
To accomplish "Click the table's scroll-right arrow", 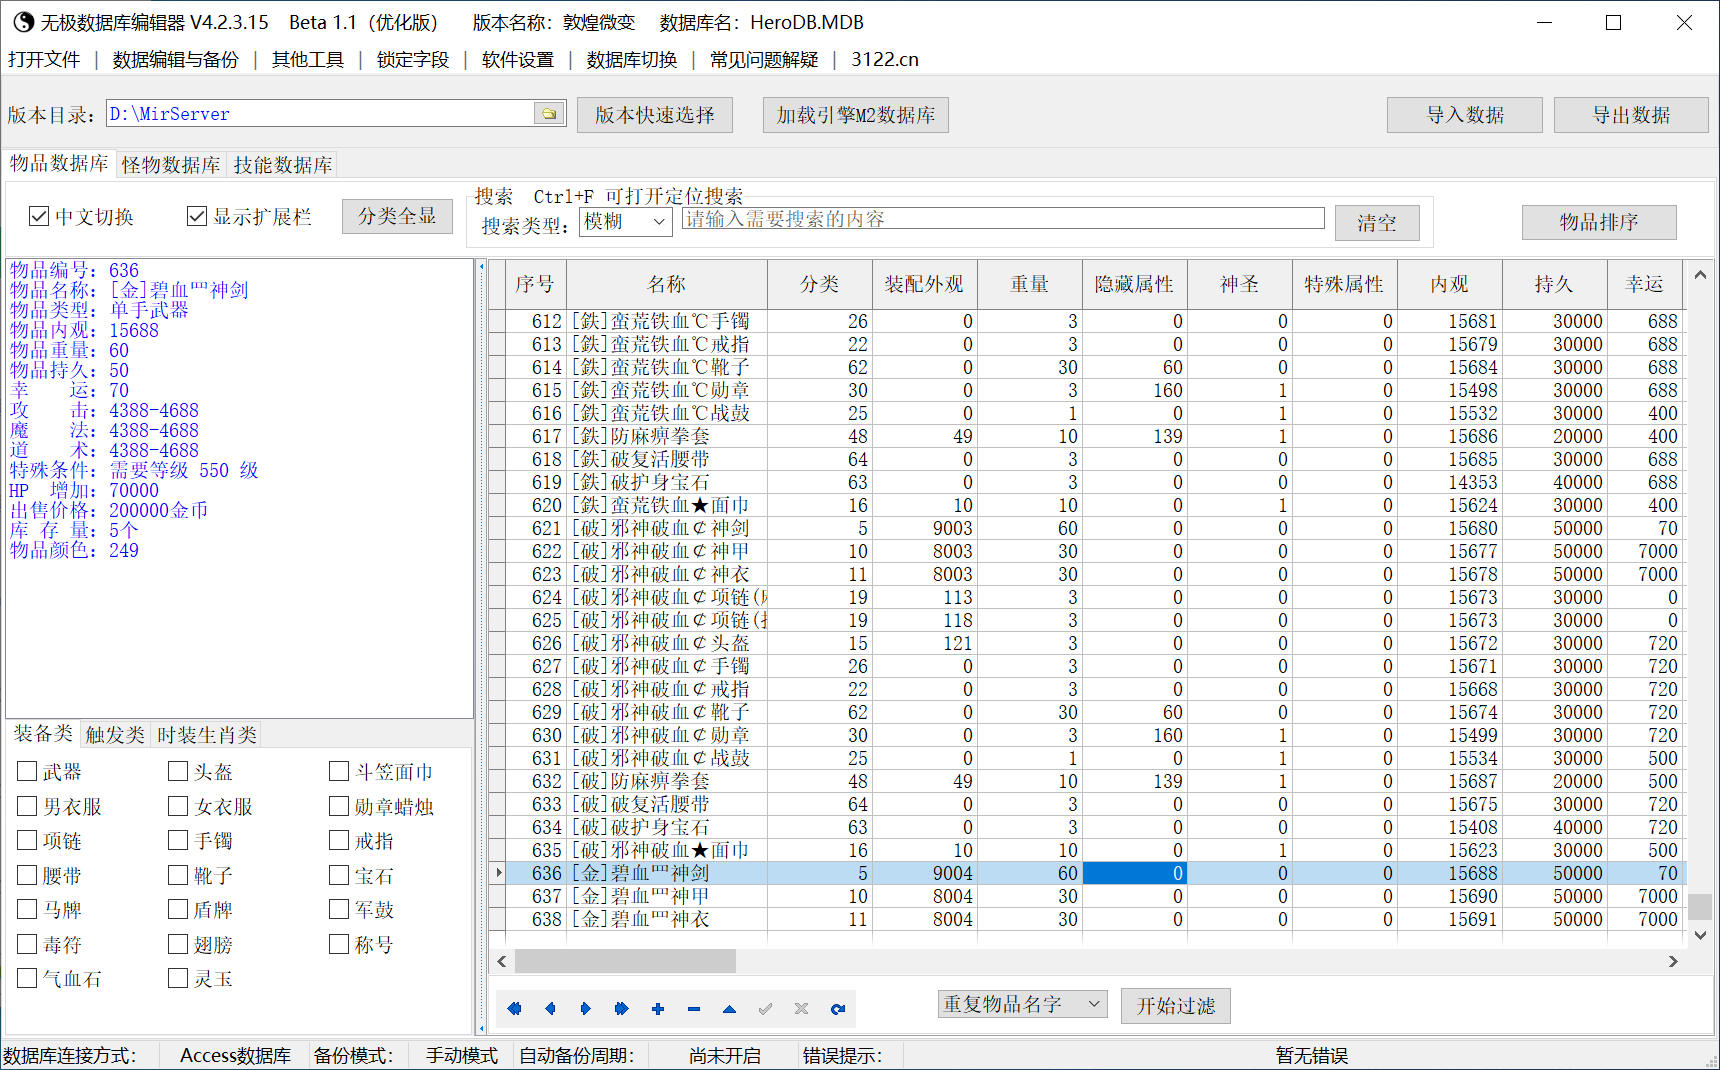I will pyautogui.click(x=1673, y=961).
